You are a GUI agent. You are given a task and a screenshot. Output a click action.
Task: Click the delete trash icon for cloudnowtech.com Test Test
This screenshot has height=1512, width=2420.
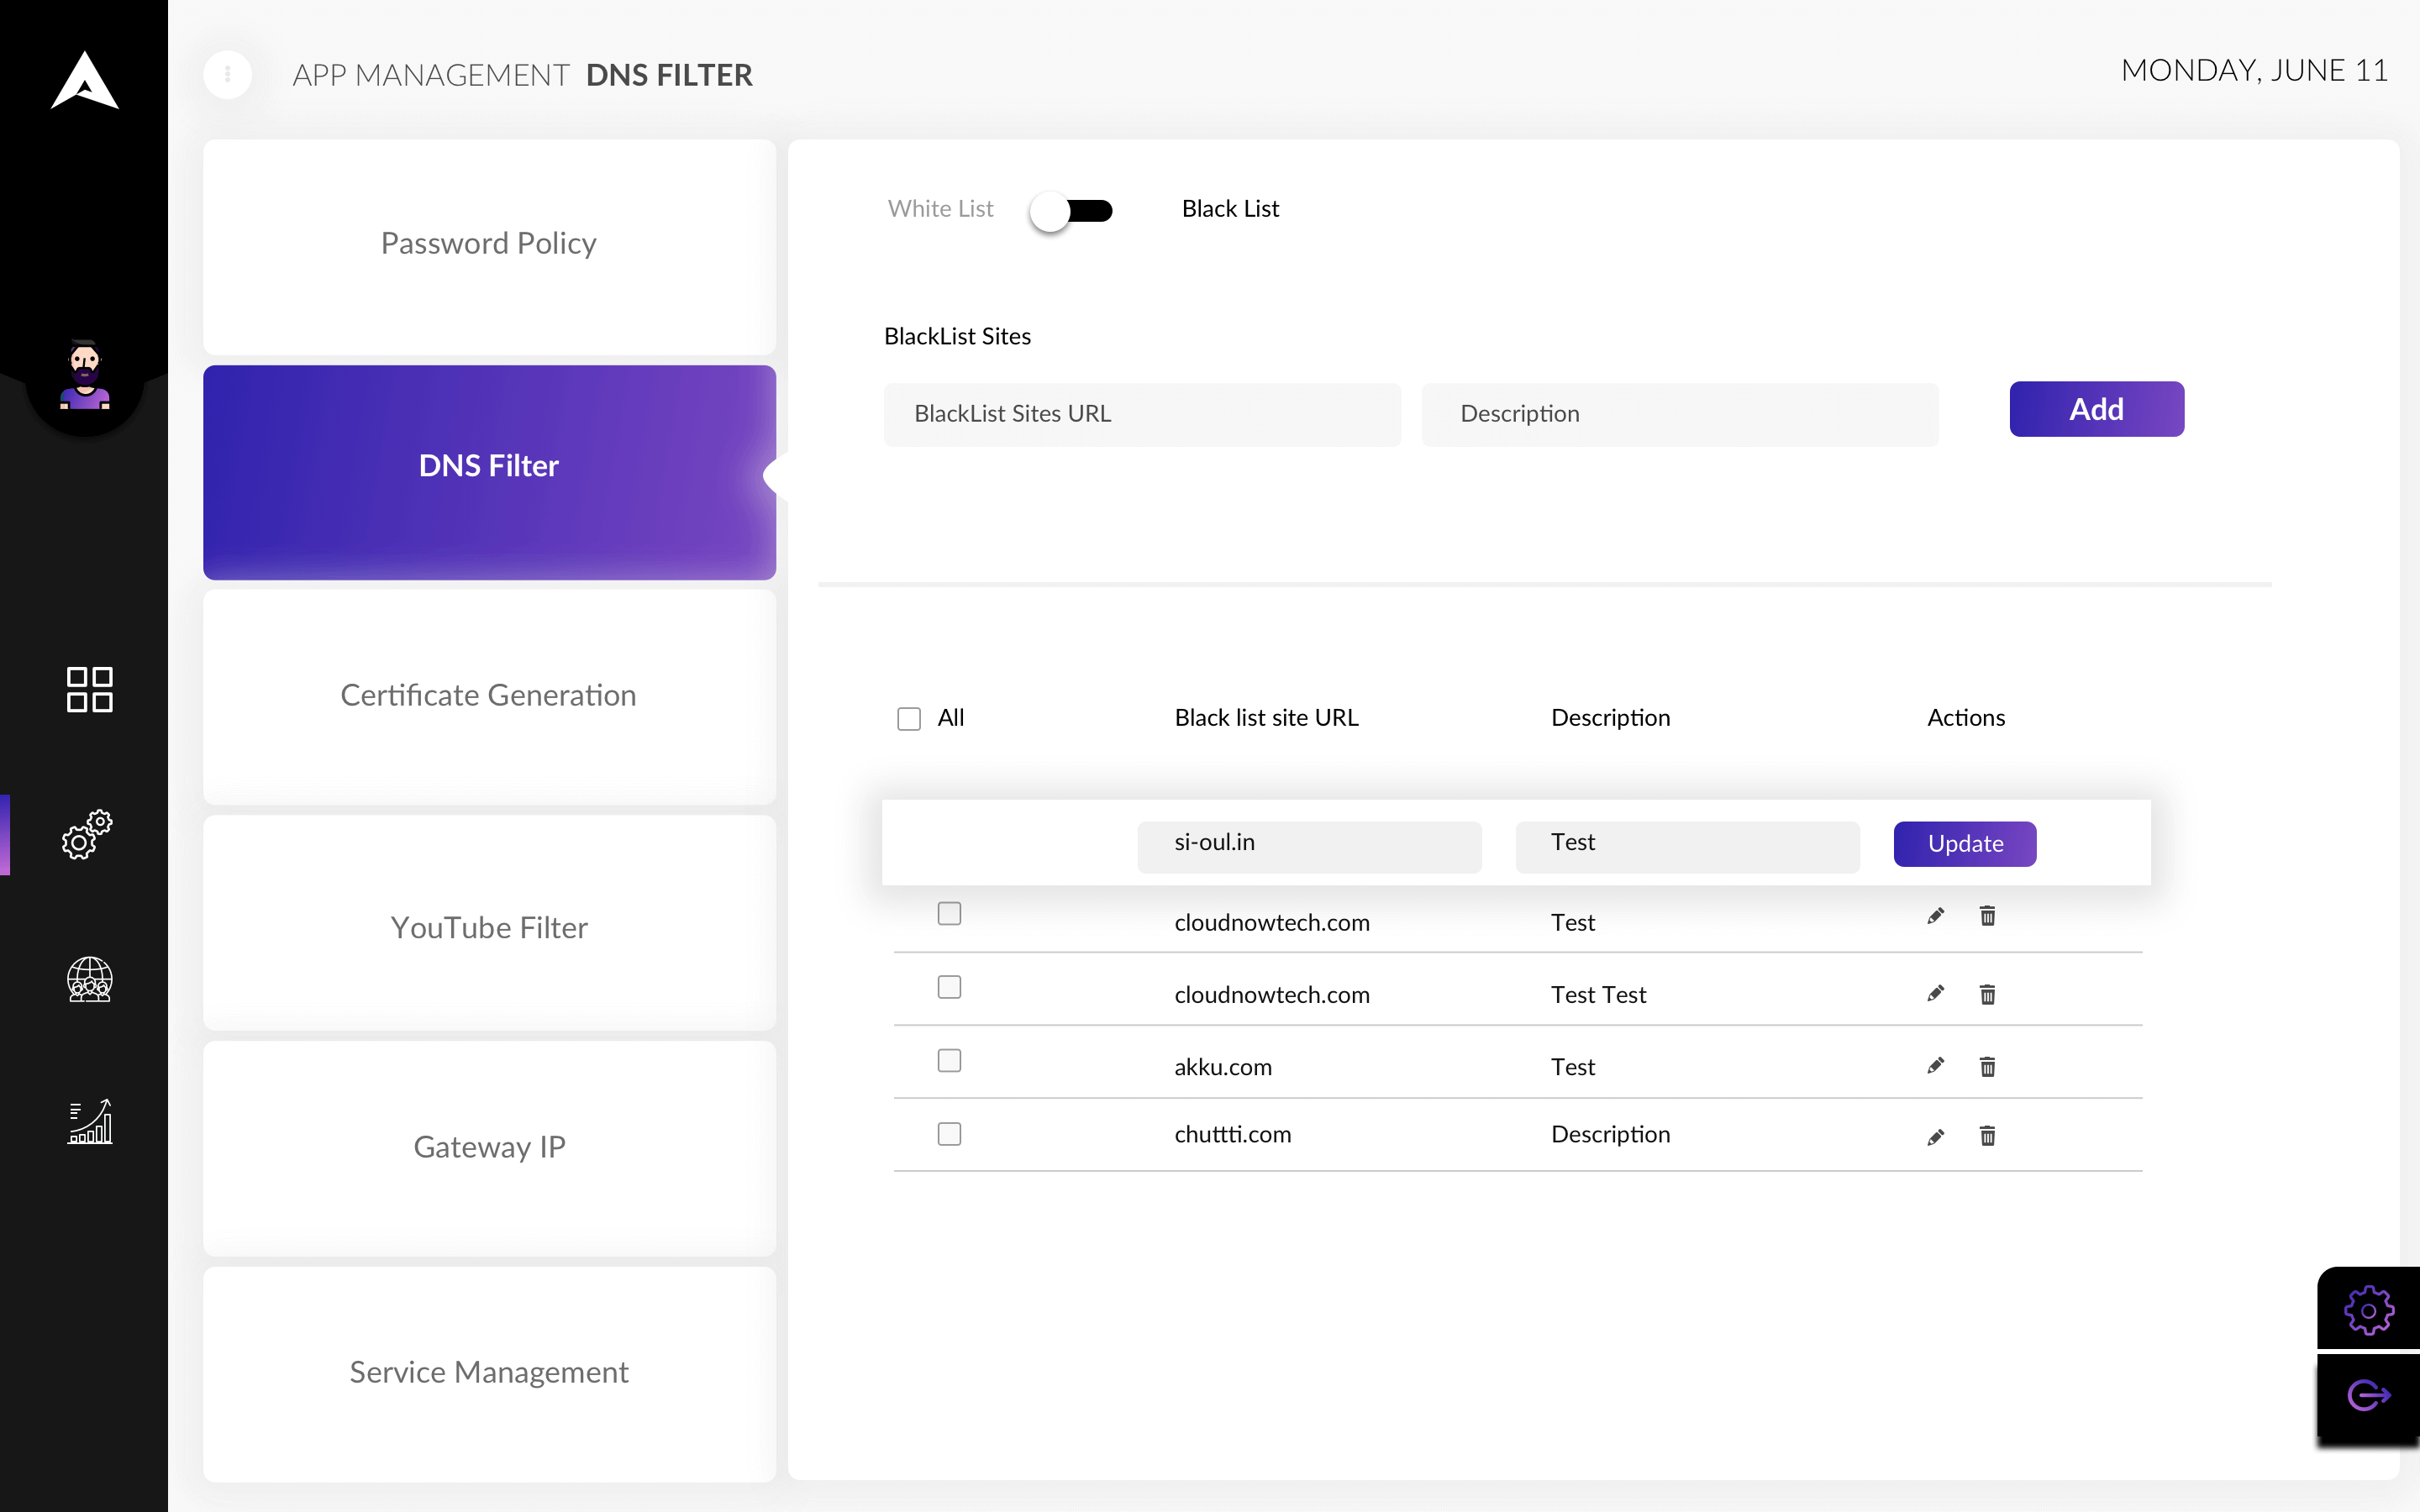tap(1986, 993)
